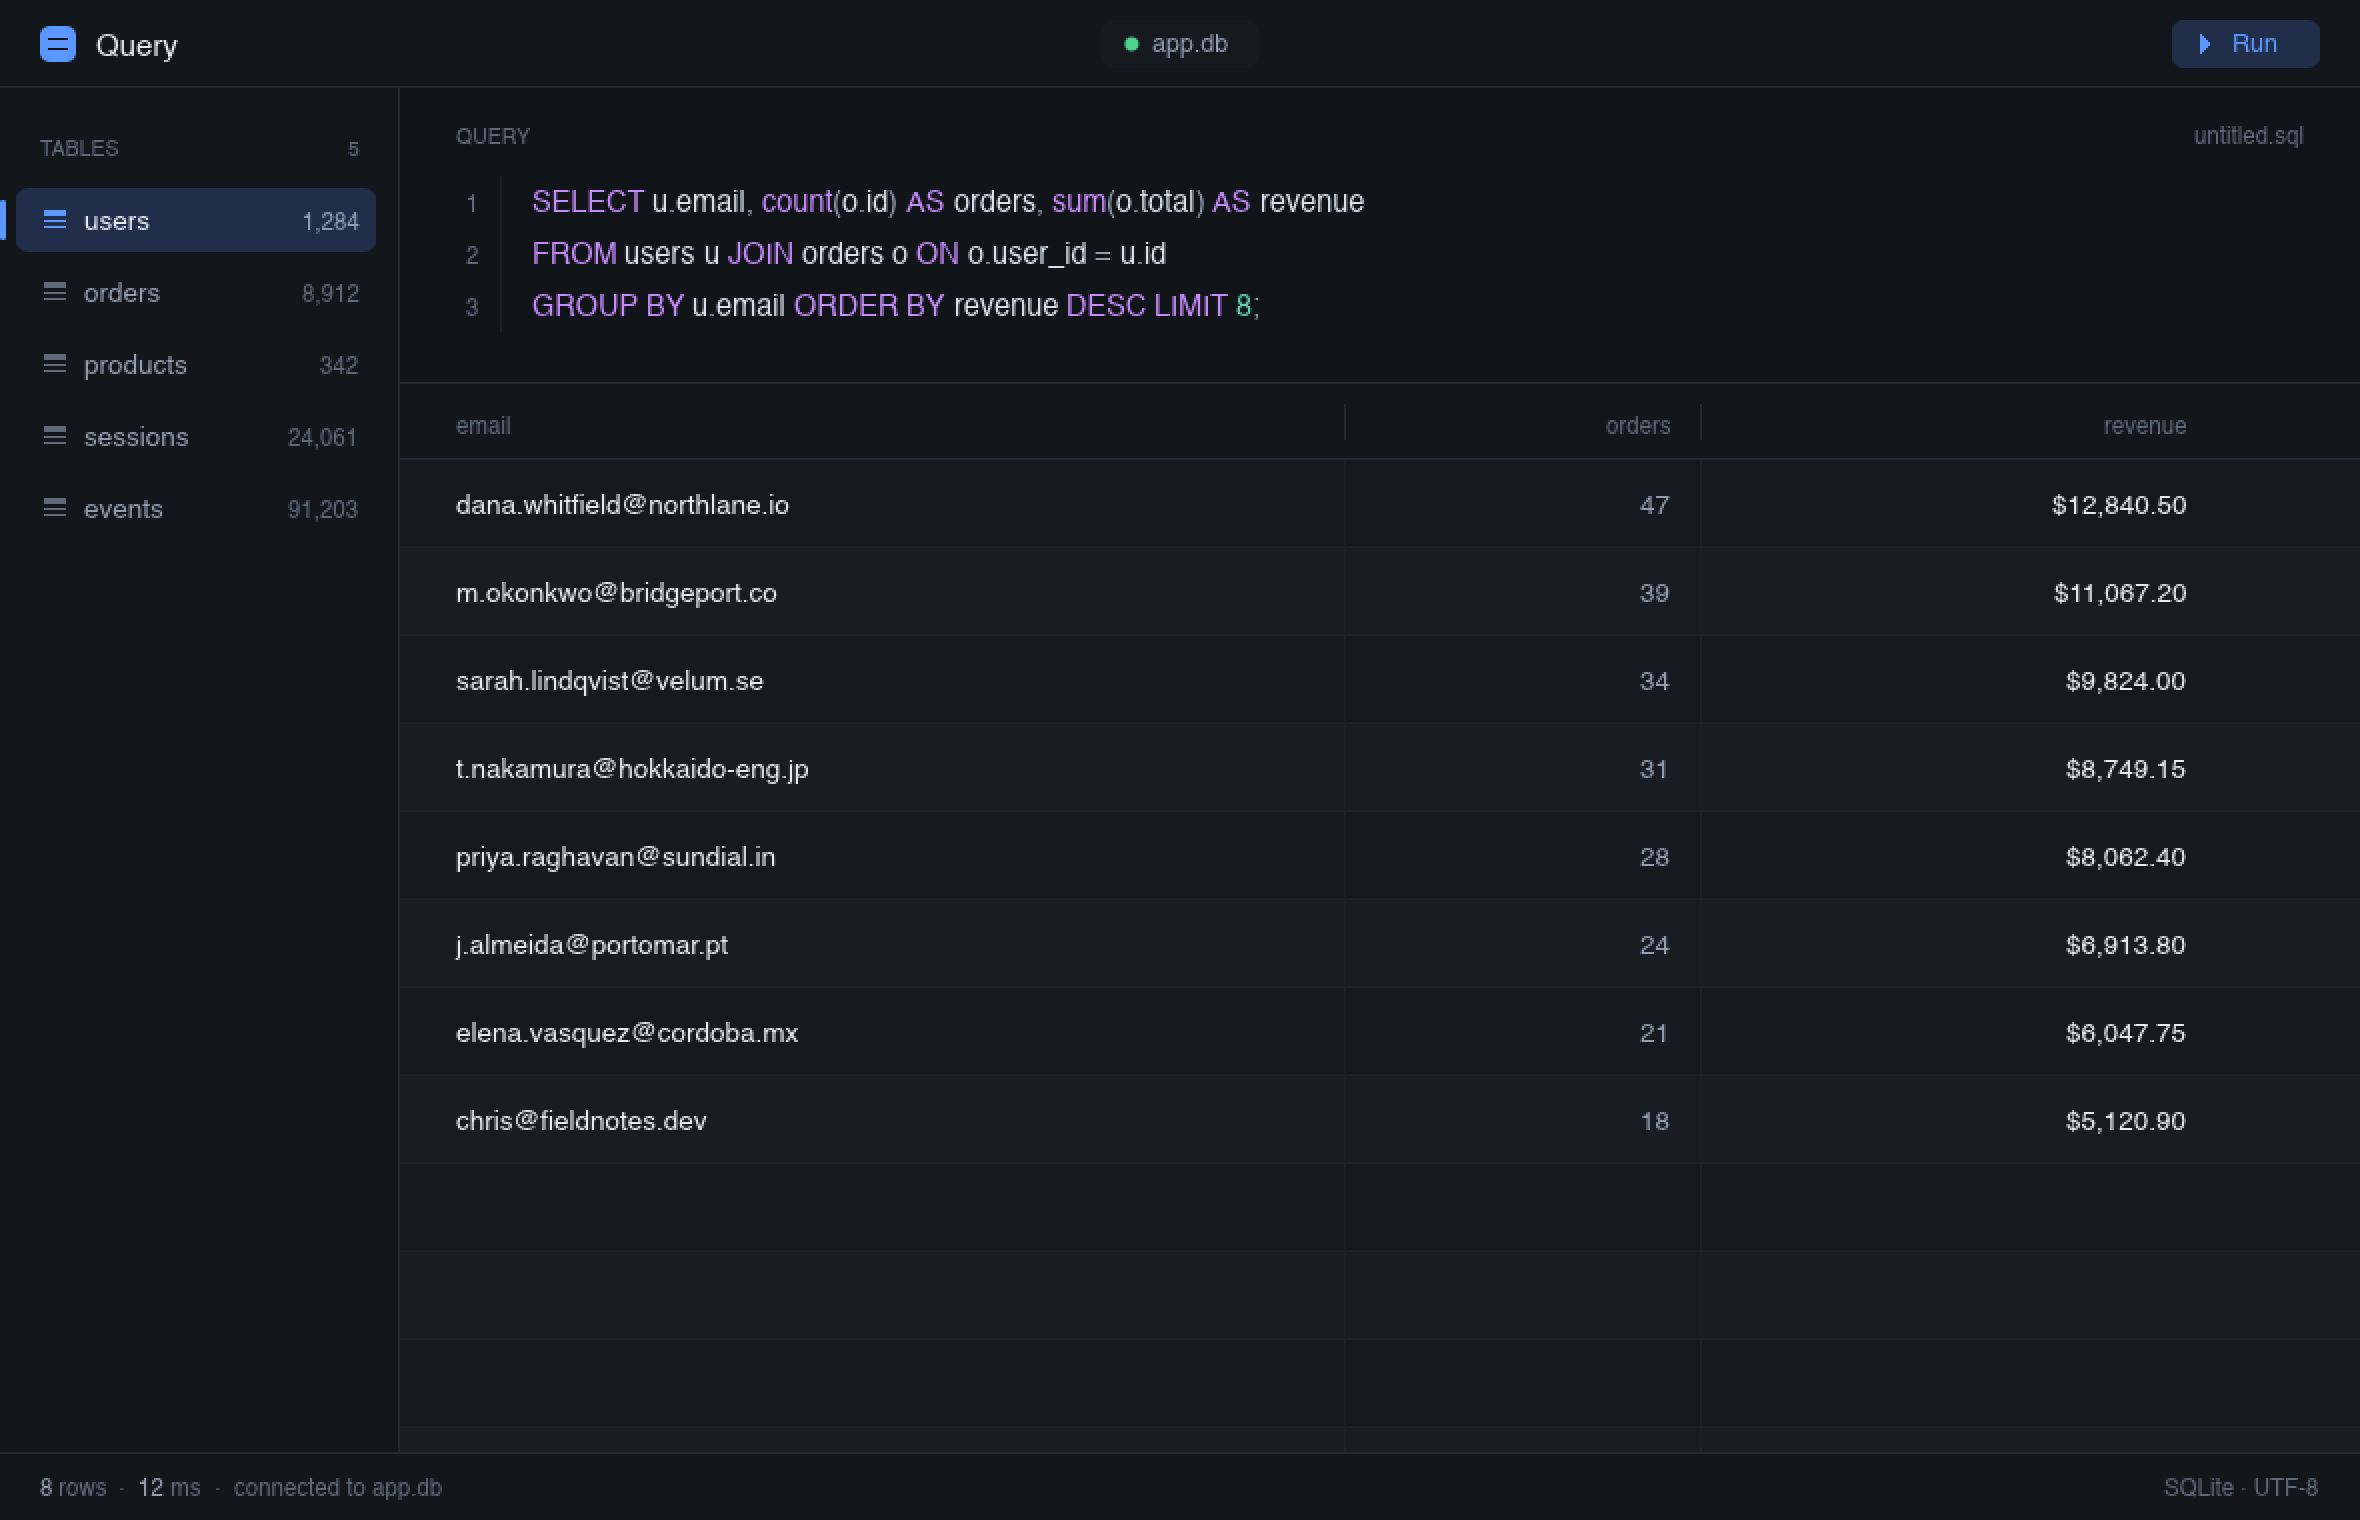
Task: Click the 12 ms timing in status bar
Action: [169, 1487]
